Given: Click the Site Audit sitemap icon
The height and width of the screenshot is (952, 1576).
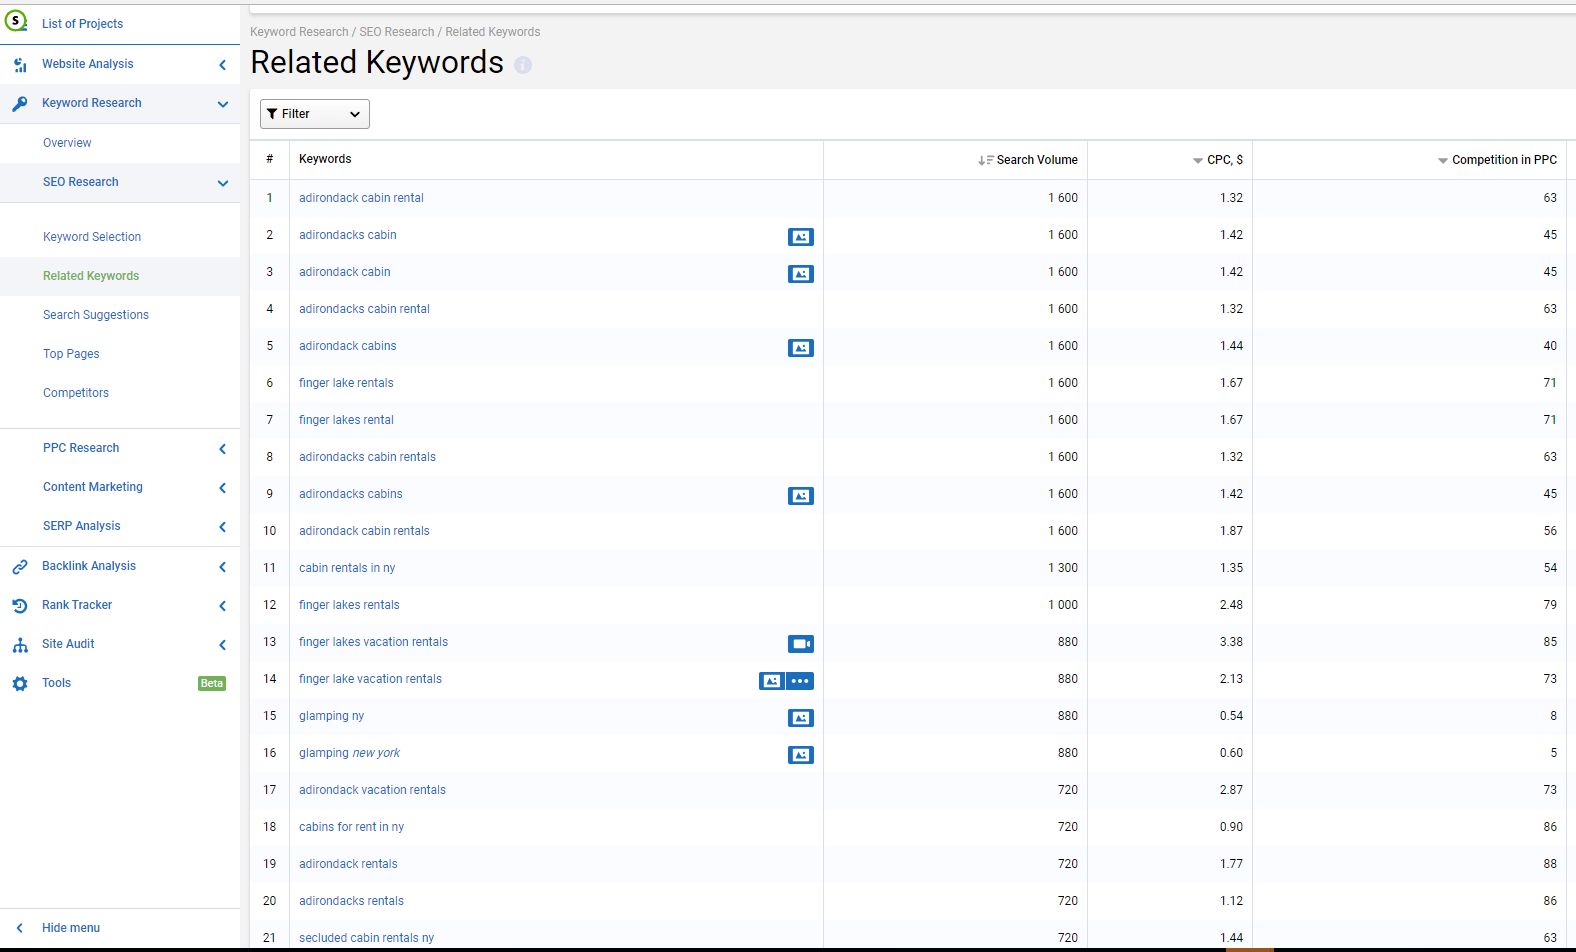Looking at the screenshot, I should [x=20, y=645].
